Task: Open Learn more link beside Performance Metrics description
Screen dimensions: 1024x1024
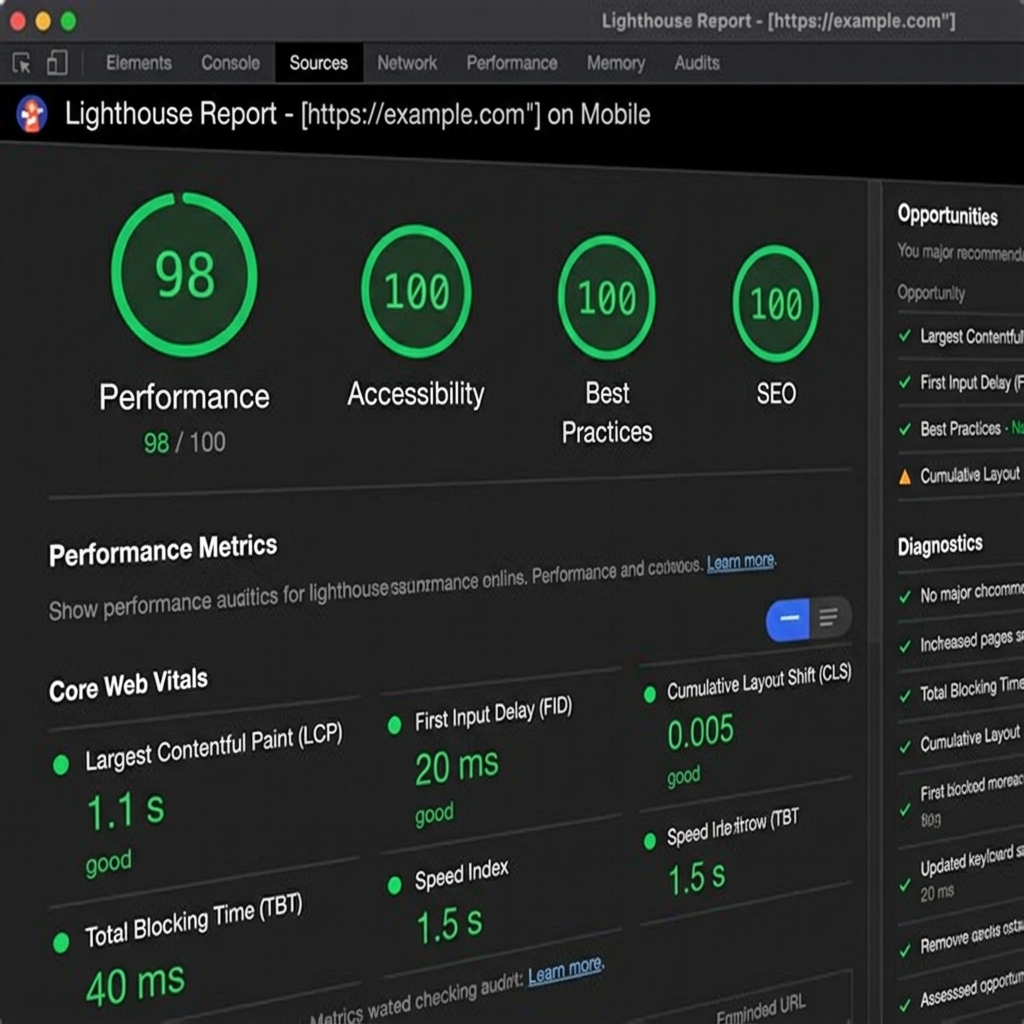Action: click(741, 562)
